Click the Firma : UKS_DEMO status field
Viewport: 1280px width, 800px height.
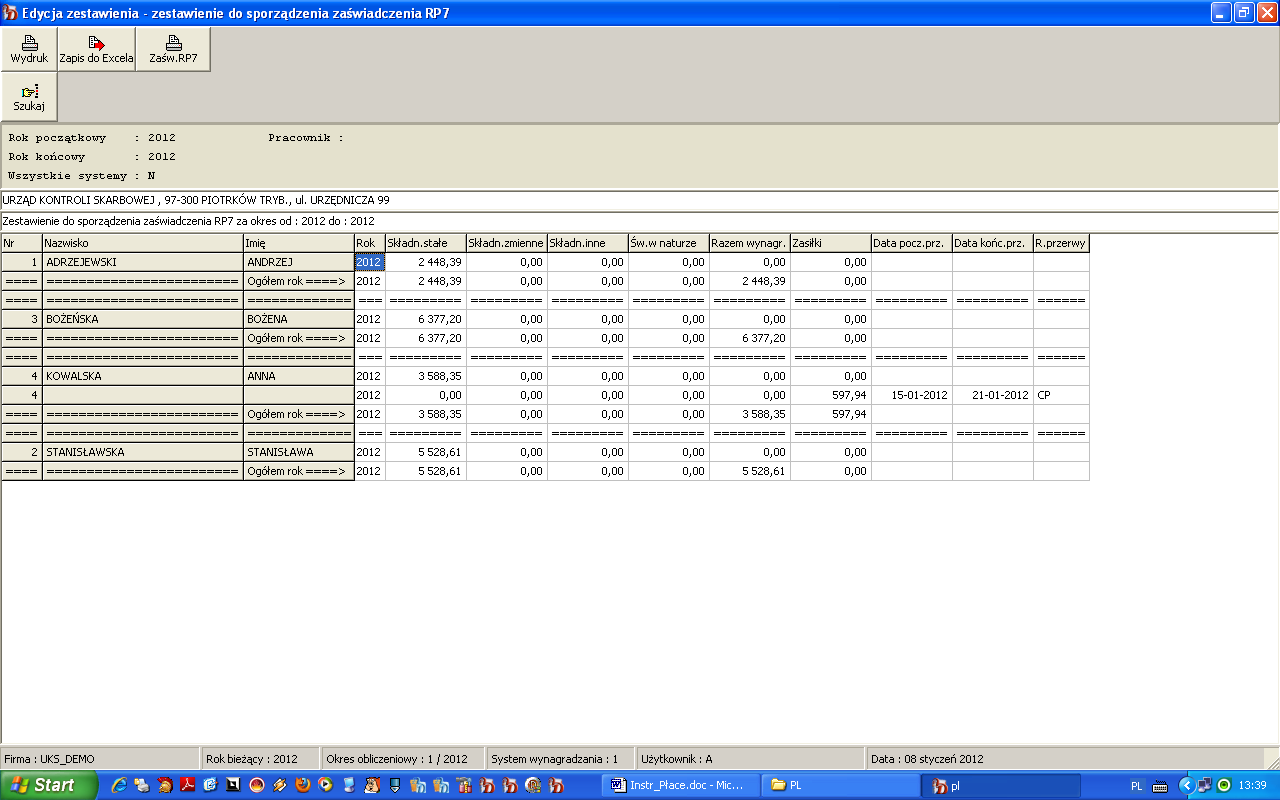pyautogui.click(x=100, y=759)
